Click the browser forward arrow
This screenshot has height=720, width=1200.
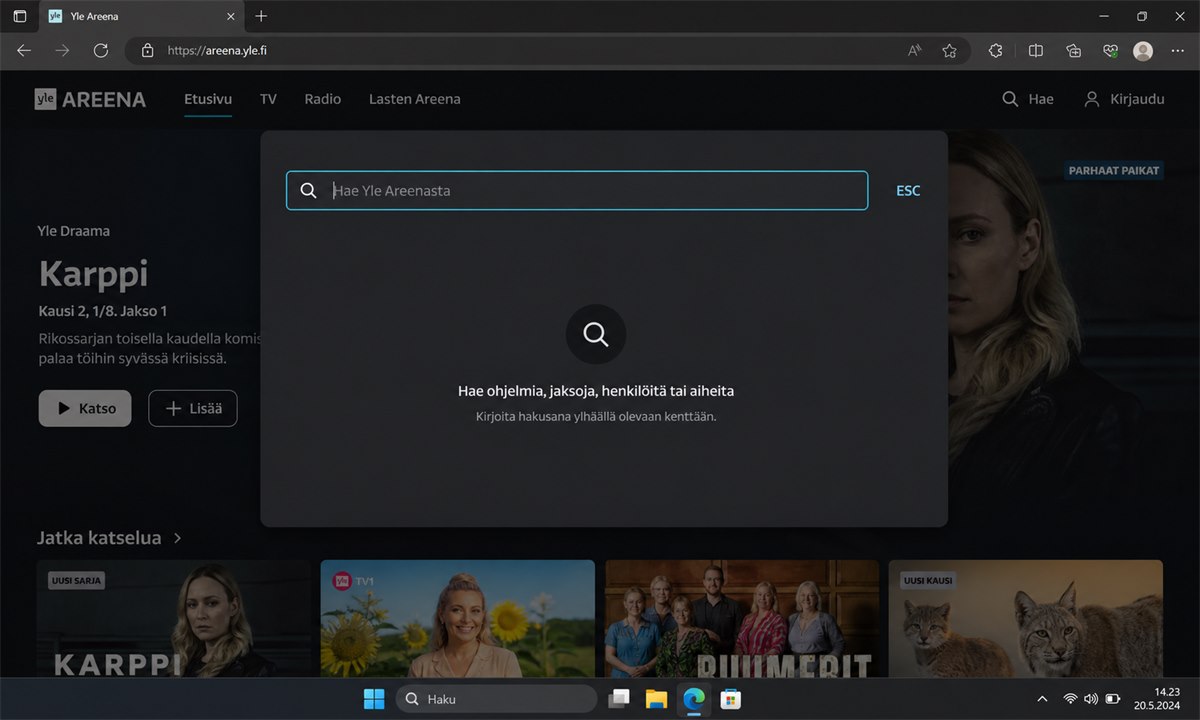click(62, 51)
